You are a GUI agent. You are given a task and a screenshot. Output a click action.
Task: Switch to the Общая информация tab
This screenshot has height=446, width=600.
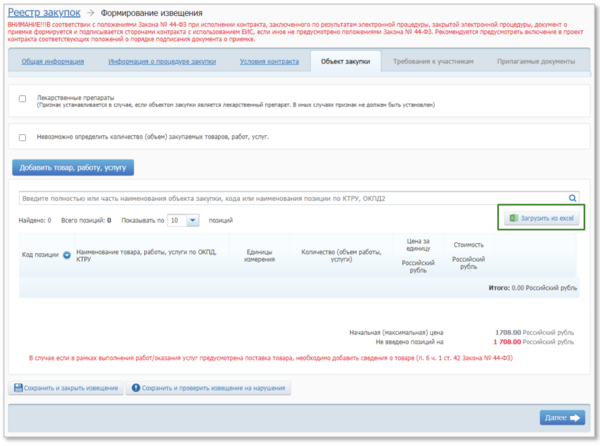click(x=52, y=62)
